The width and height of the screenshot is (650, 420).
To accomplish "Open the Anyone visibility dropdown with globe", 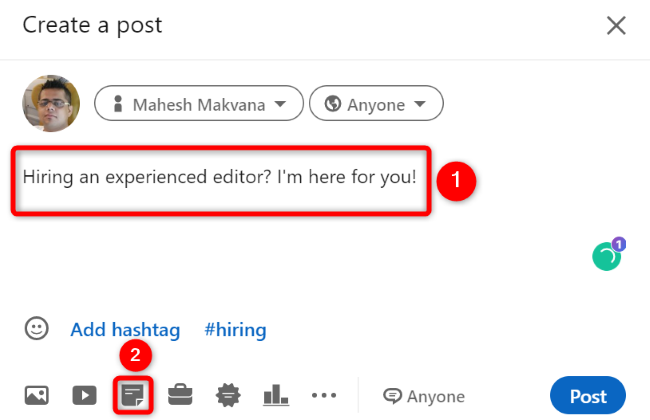I will click(376, 104).
